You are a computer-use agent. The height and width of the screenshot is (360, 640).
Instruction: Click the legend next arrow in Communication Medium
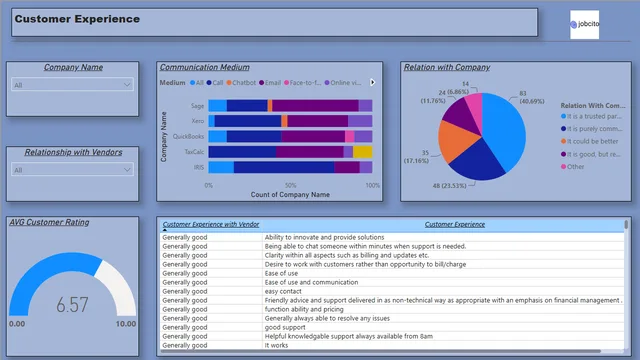[x=372, y=82]
